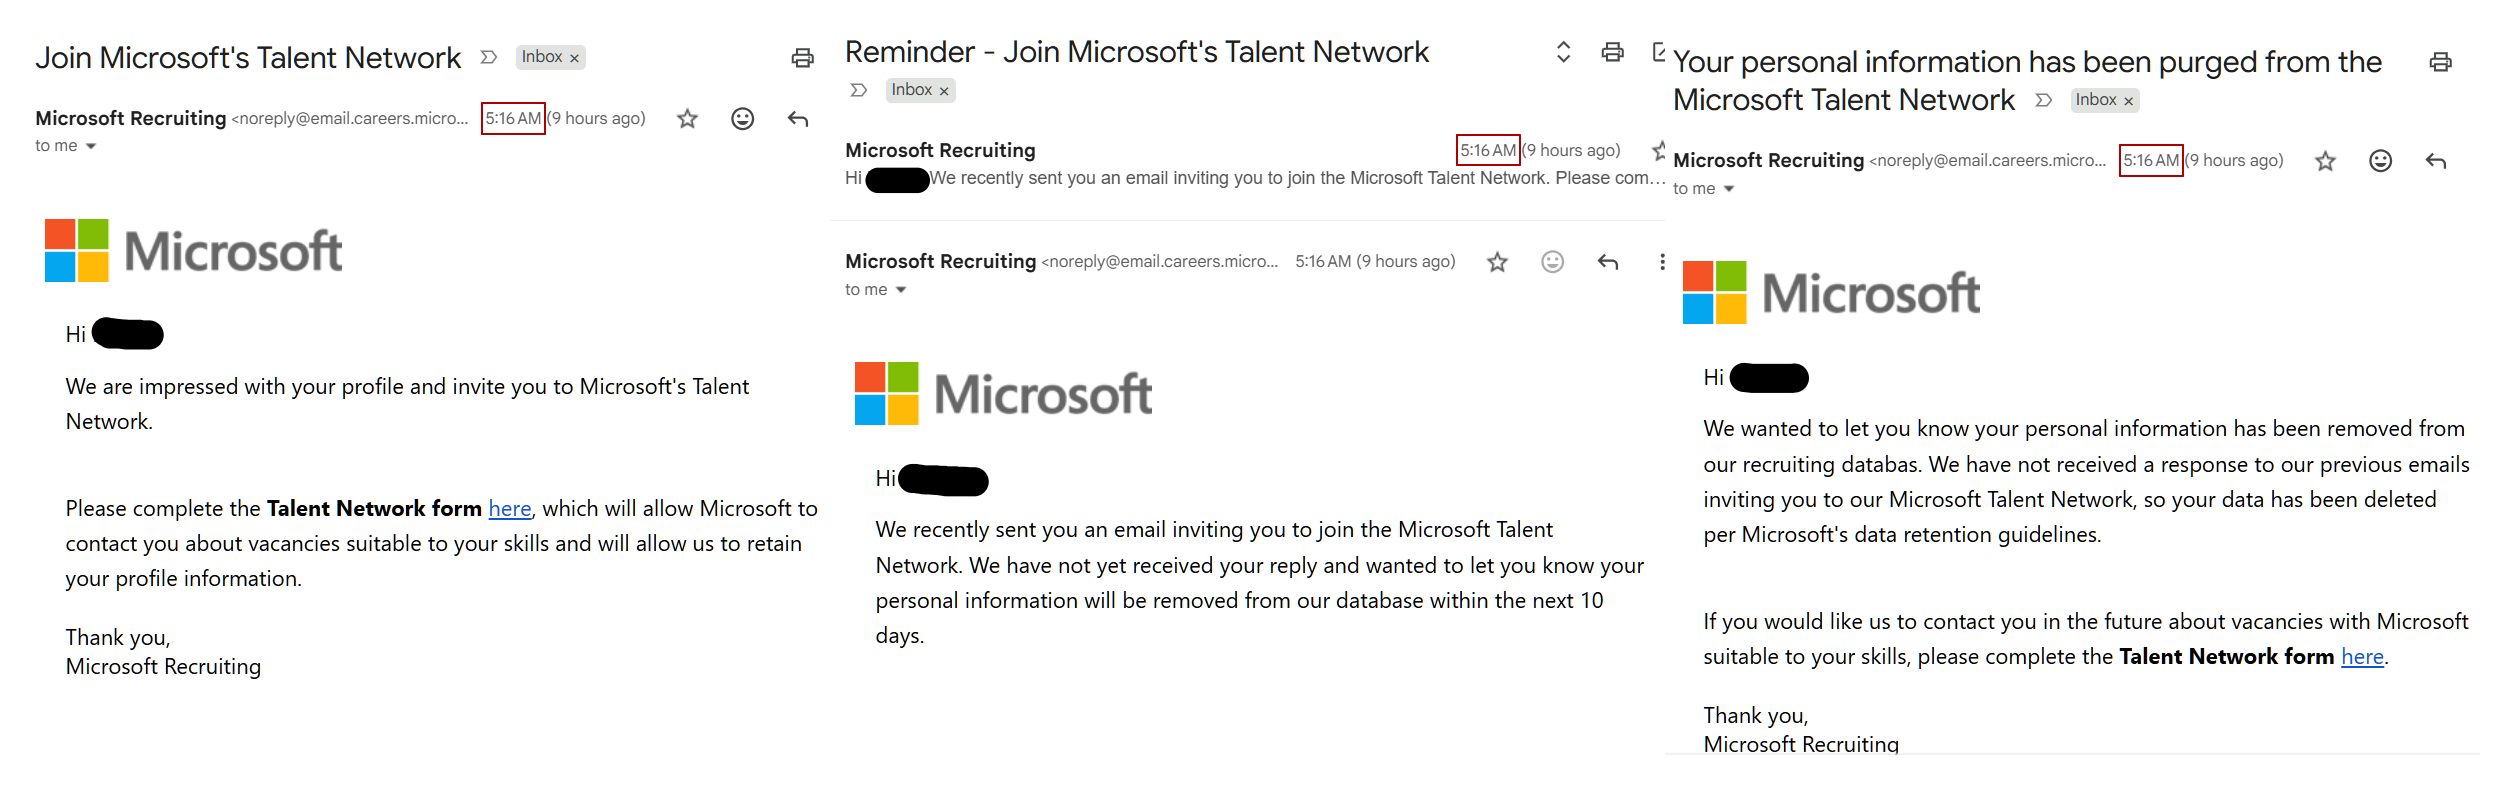
Task: Add emoji reaction to first email
Action: 742,119
